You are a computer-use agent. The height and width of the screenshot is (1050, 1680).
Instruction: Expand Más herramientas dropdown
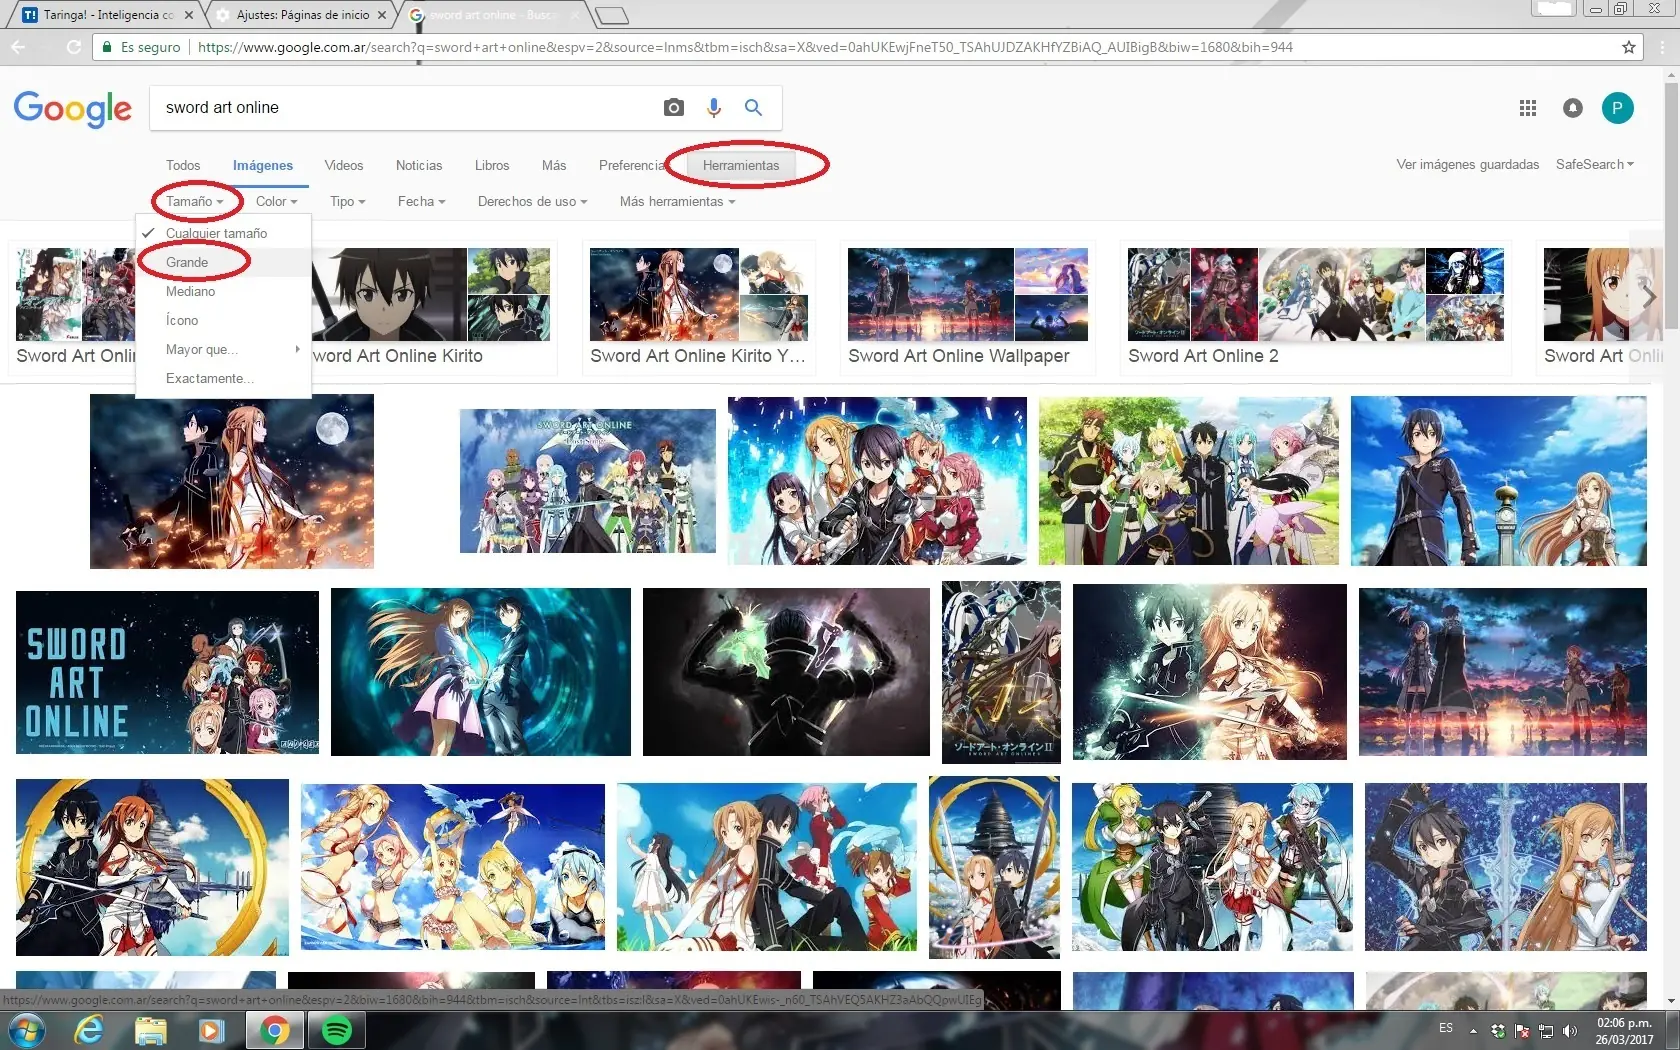(677, 201)
